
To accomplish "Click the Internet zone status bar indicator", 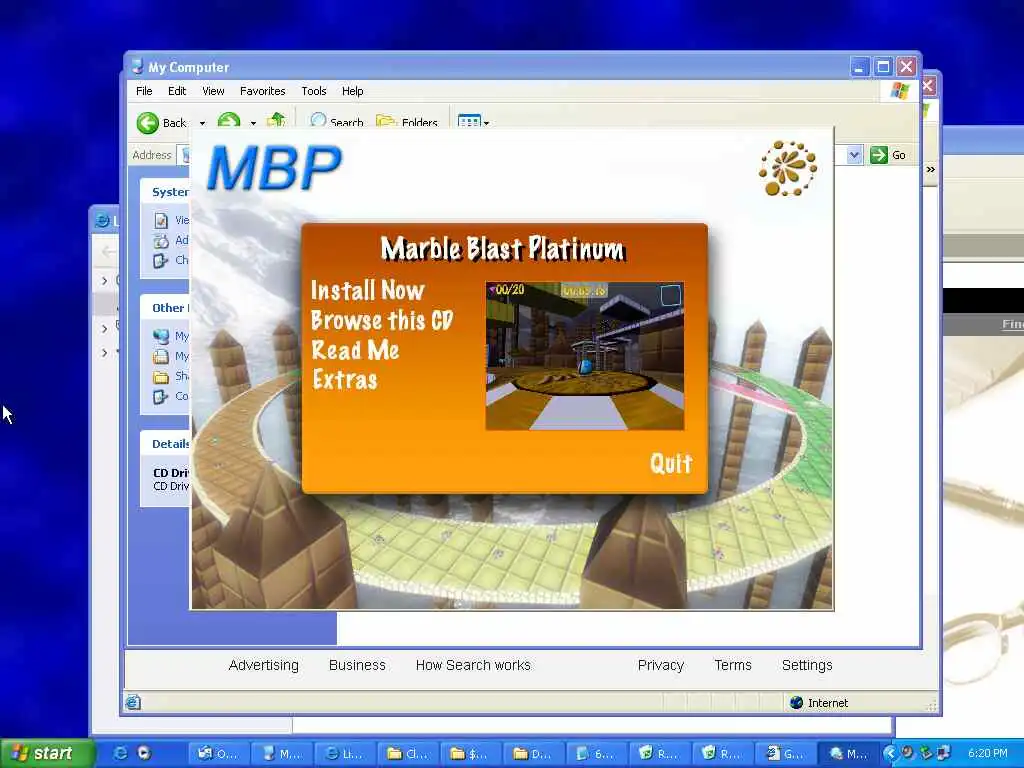I will (x=819, y=703).
